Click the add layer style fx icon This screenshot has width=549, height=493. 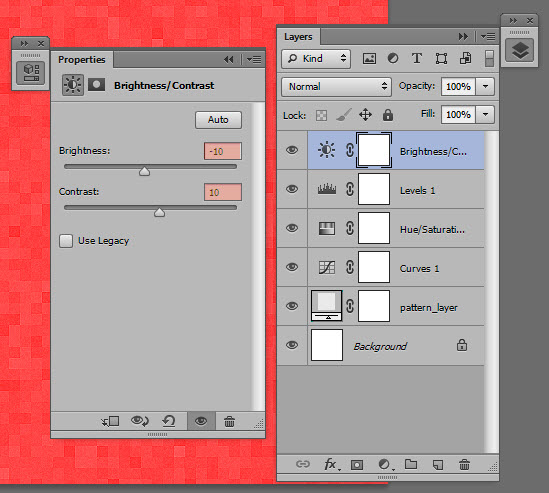(331, 465)
